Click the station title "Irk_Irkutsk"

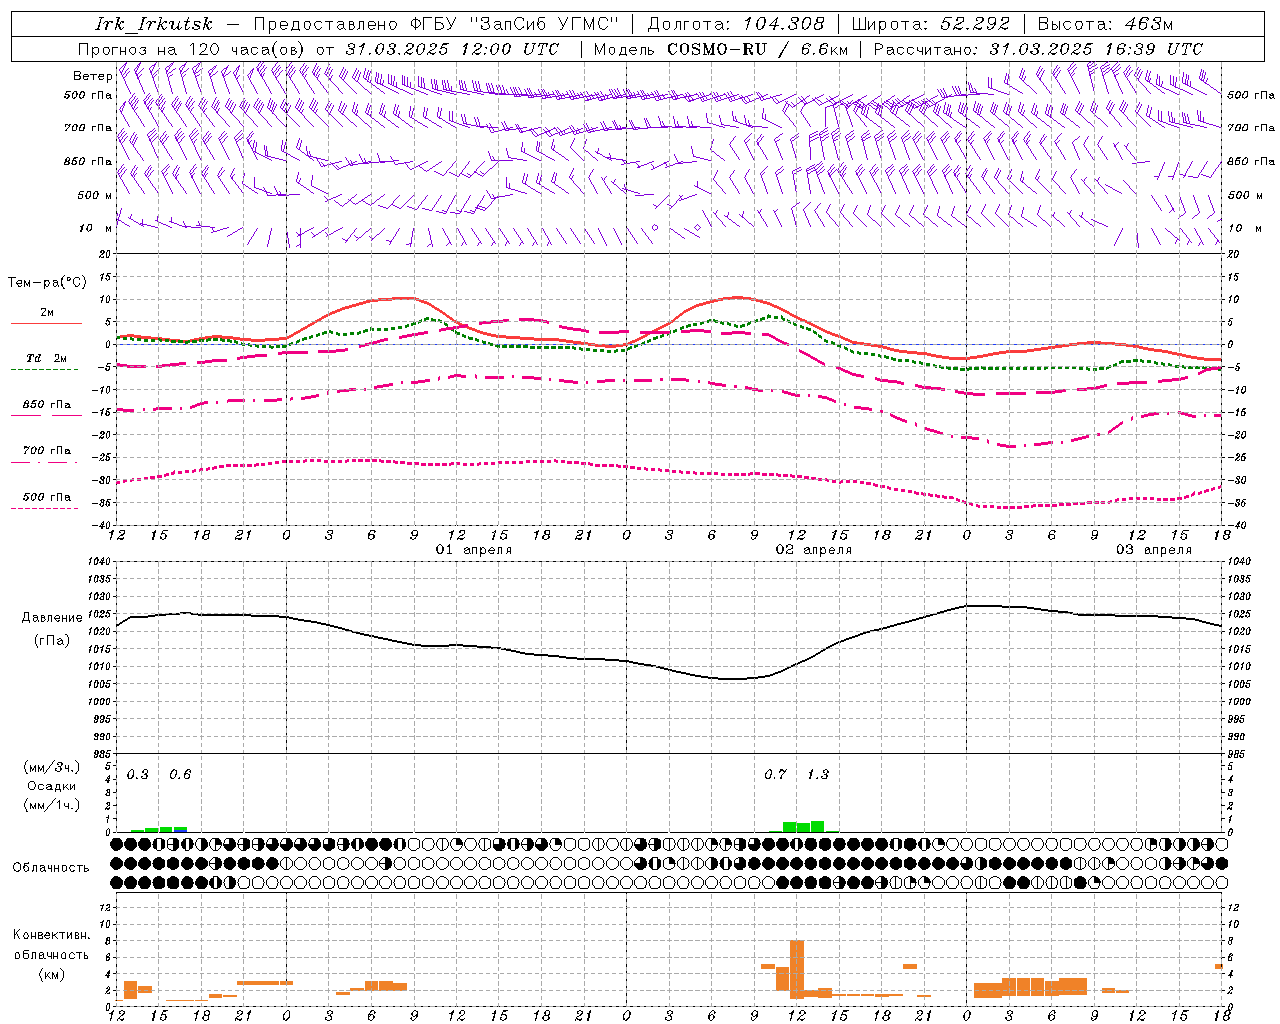pos(153,24)
